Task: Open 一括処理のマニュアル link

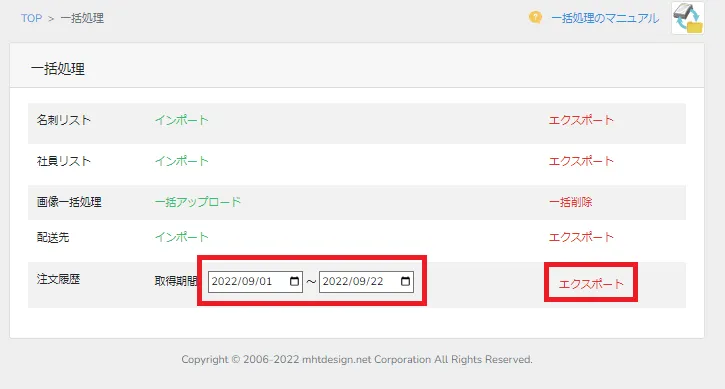Action: (605, 18)
